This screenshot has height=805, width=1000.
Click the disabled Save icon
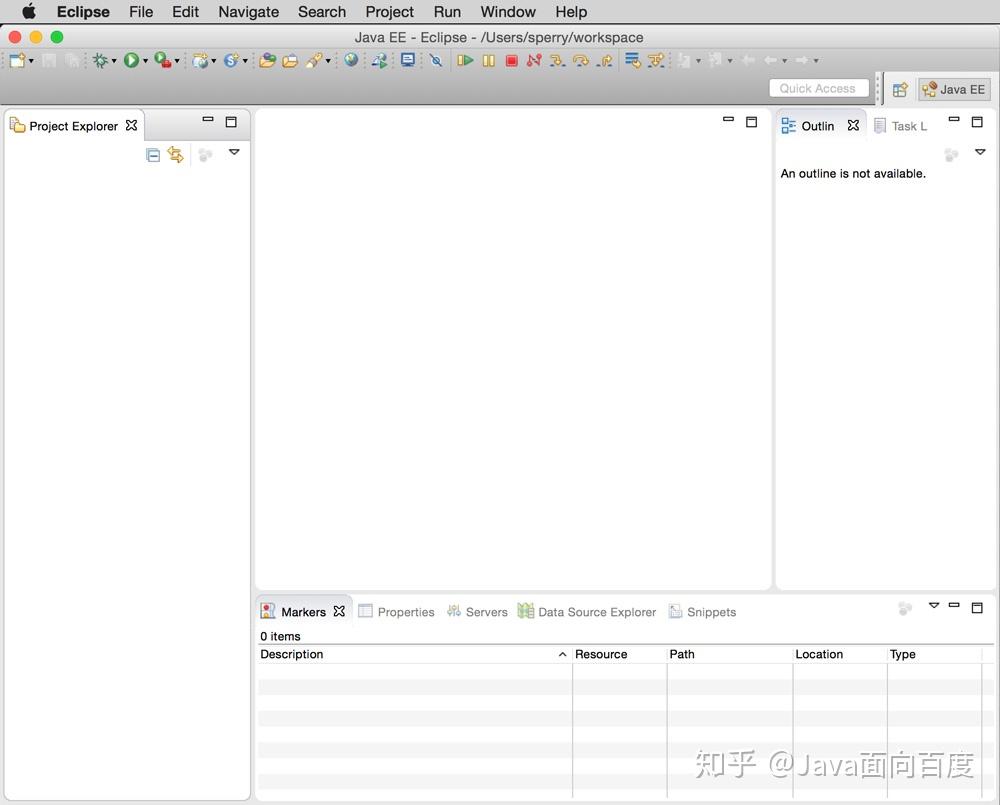click(49, 61)
